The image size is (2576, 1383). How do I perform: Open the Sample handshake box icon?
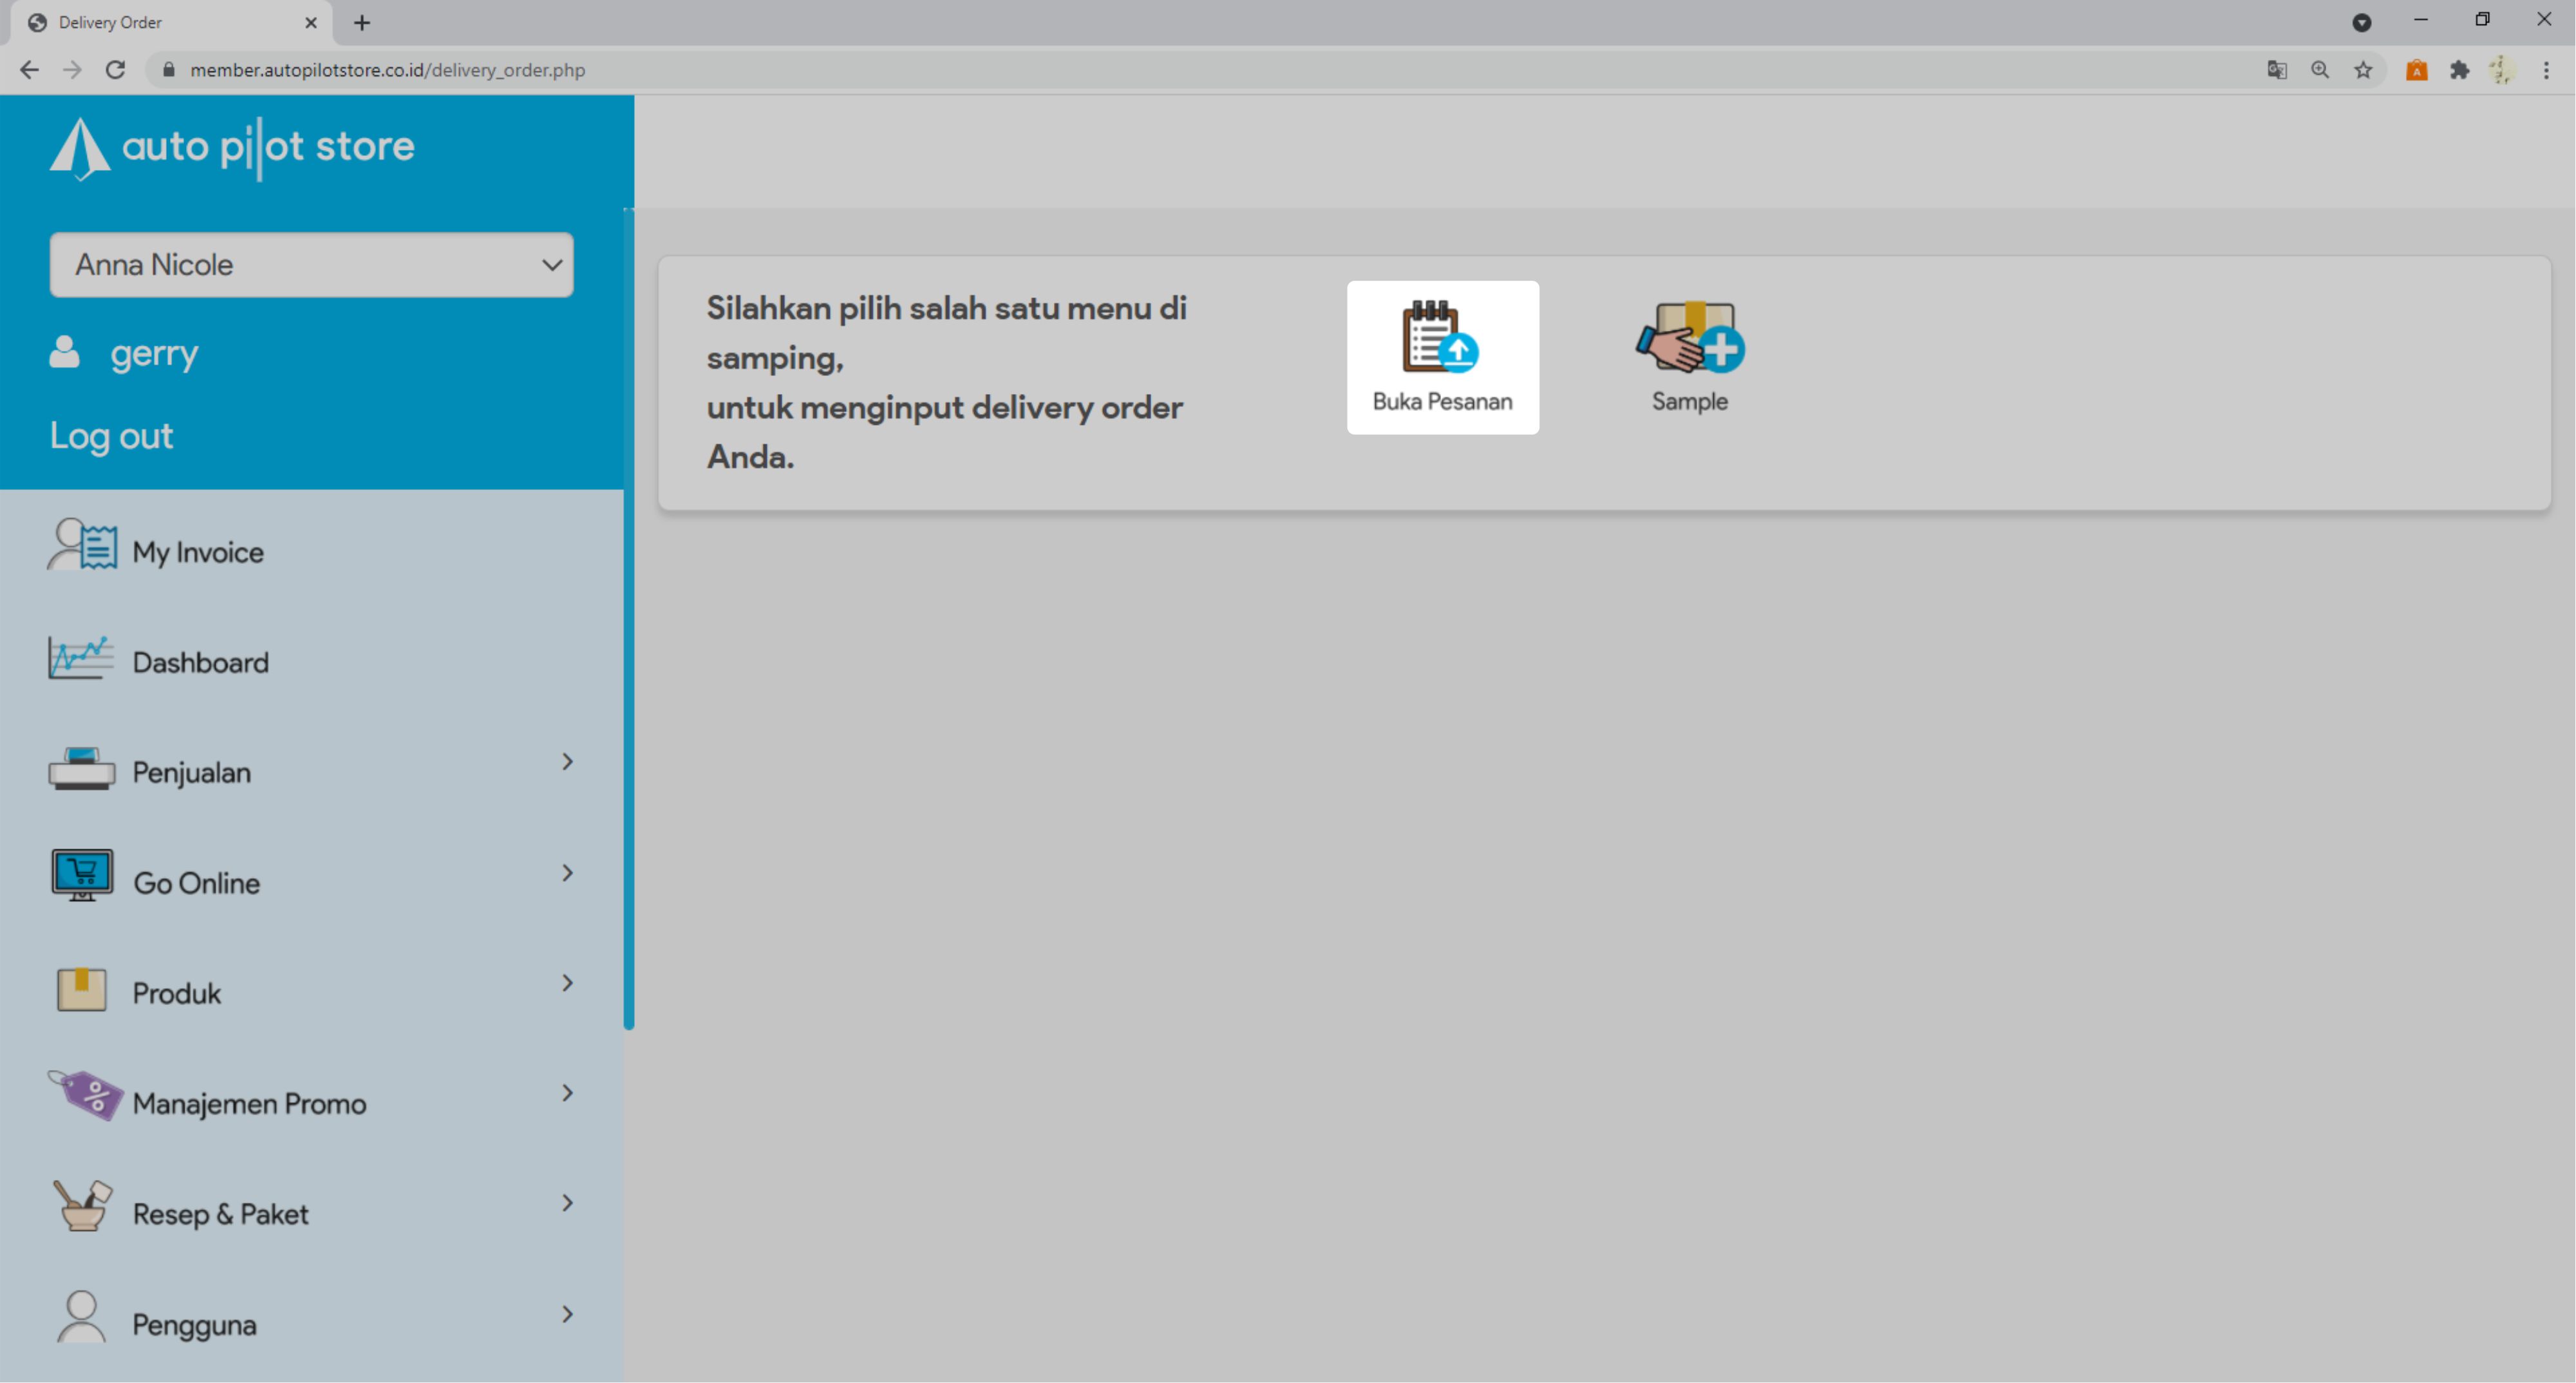click(x=1689, y=337)
